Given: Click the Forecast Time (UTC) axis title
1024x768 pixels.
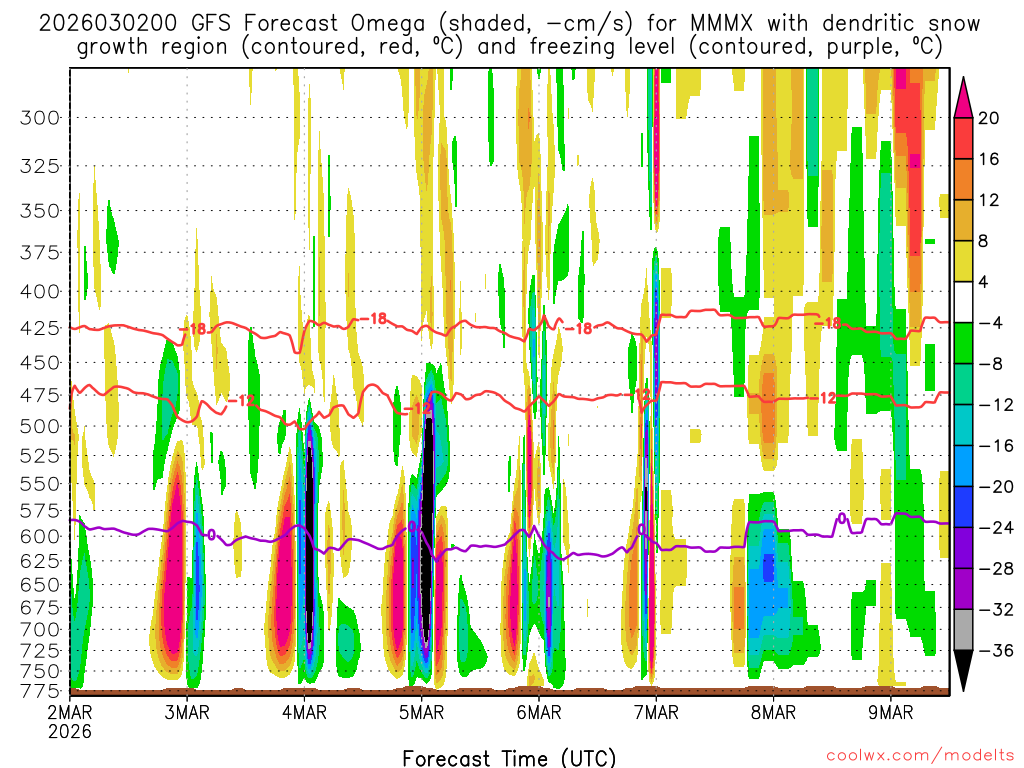Looking at the screenshot, I should pos(509,756).
